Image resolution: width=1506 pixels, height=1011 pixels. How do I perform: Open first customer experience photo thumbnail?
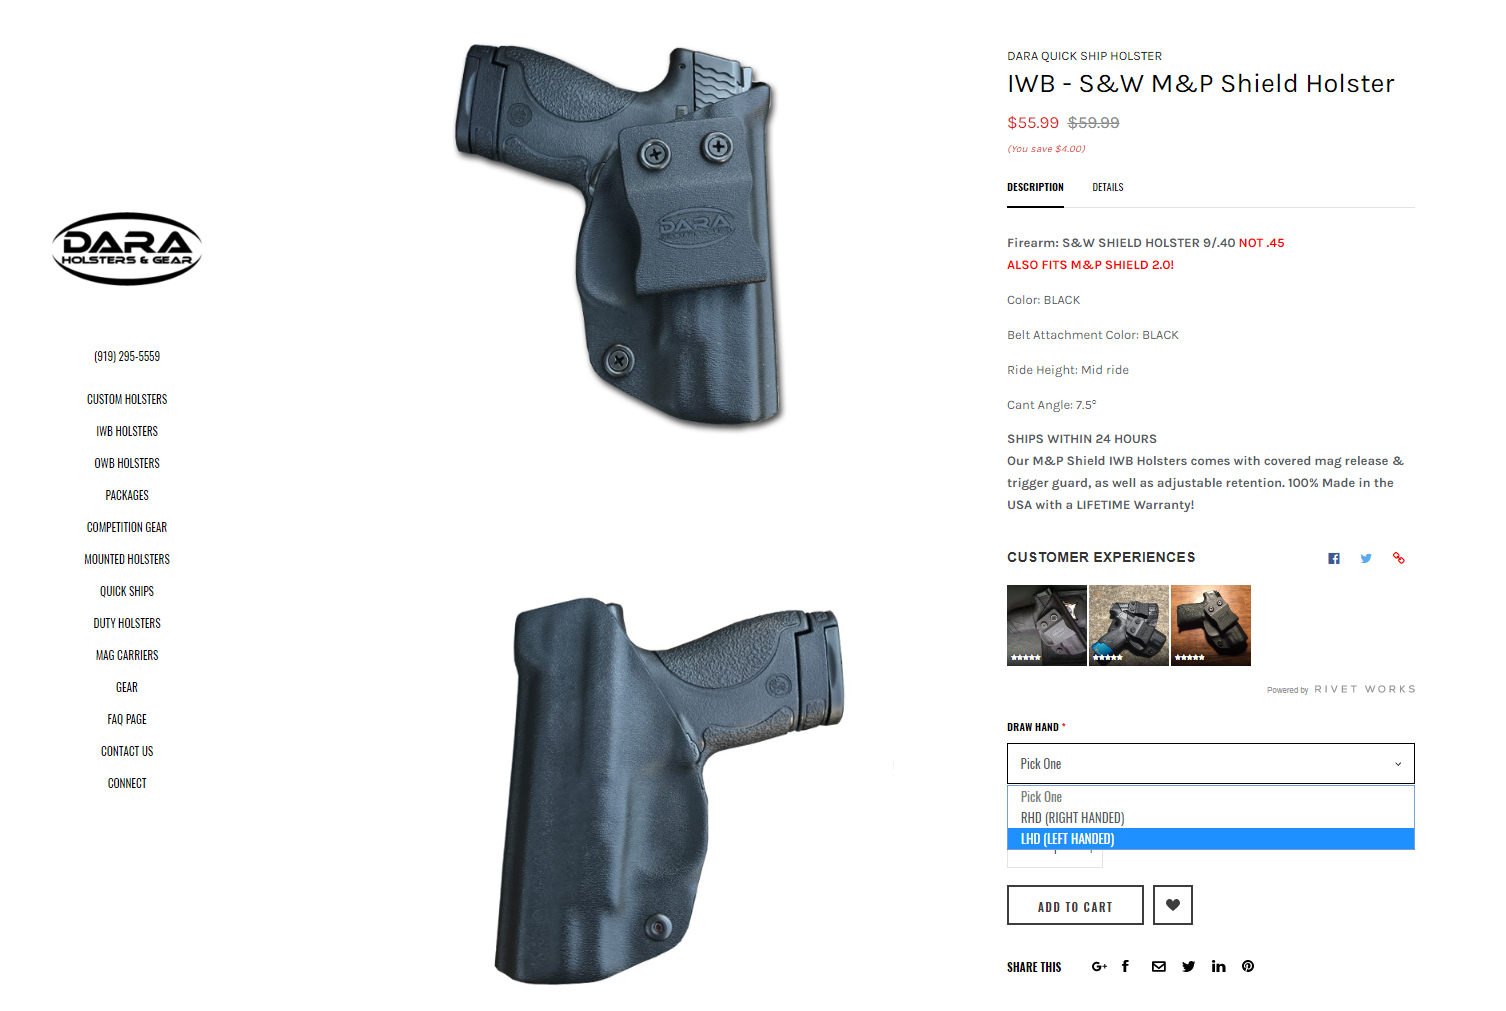pyautogui.click(x=1047, y=625)
